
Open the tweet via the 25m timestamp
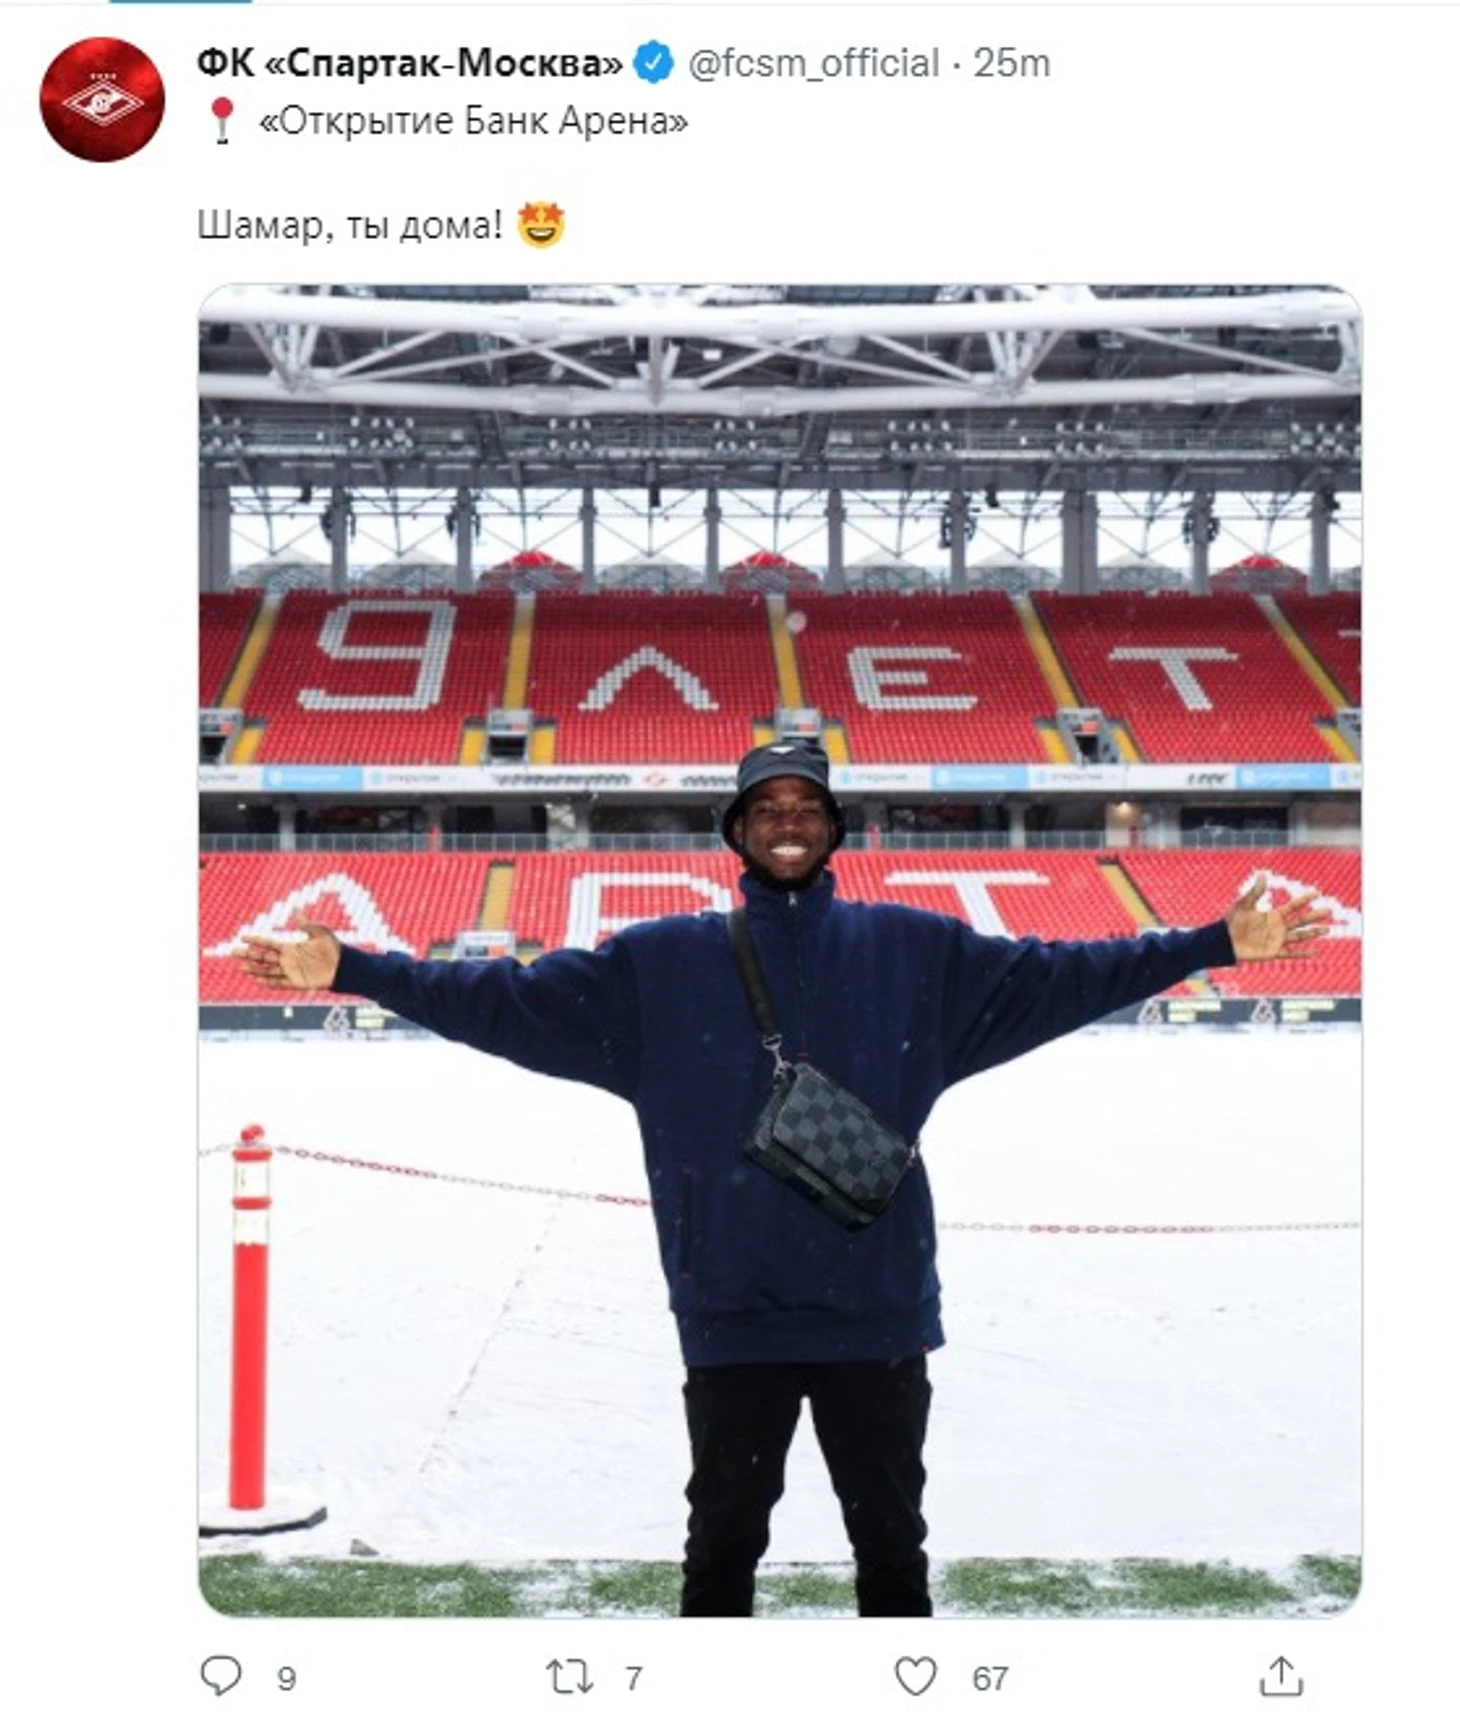coord(1012,63)
